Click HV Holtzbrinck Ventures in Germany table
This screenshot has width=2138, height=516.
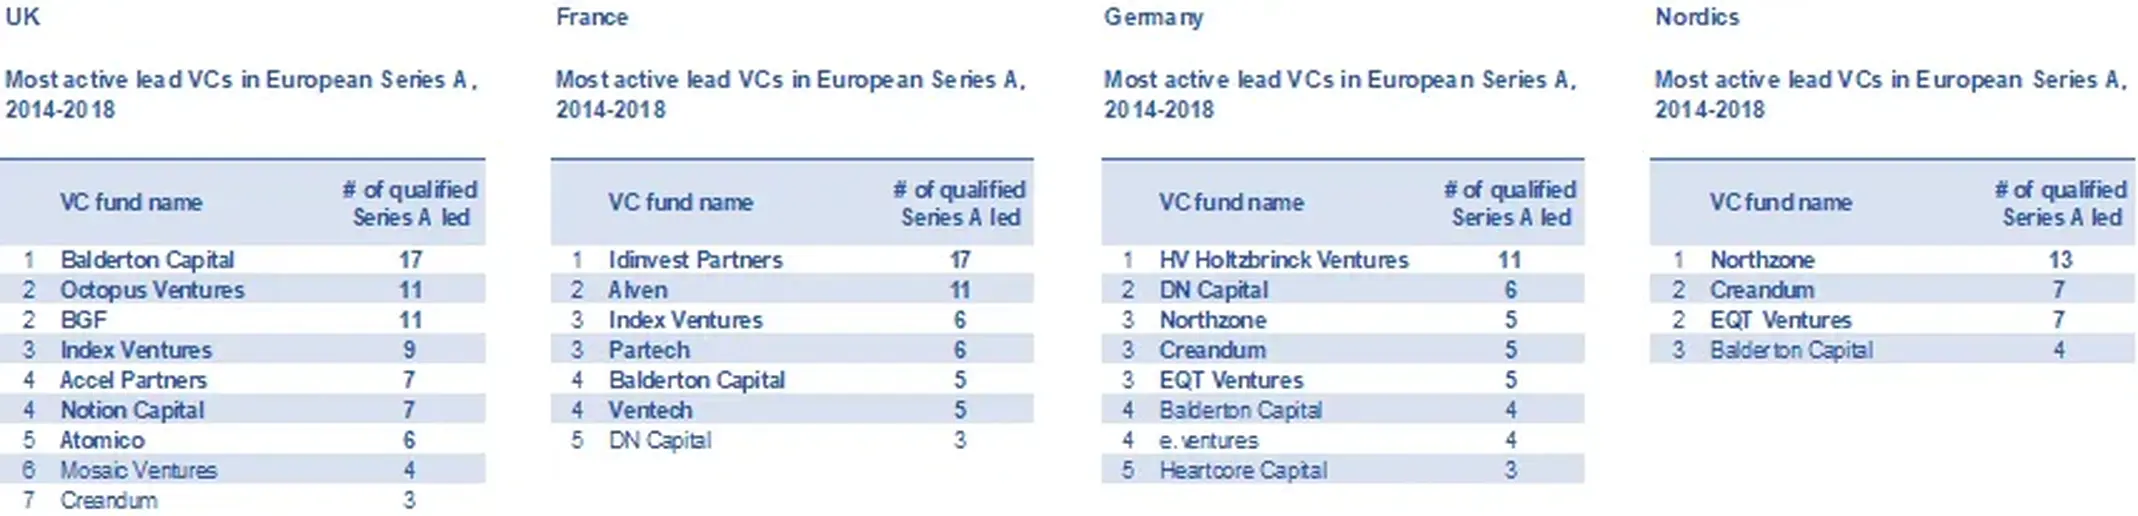1284,260
